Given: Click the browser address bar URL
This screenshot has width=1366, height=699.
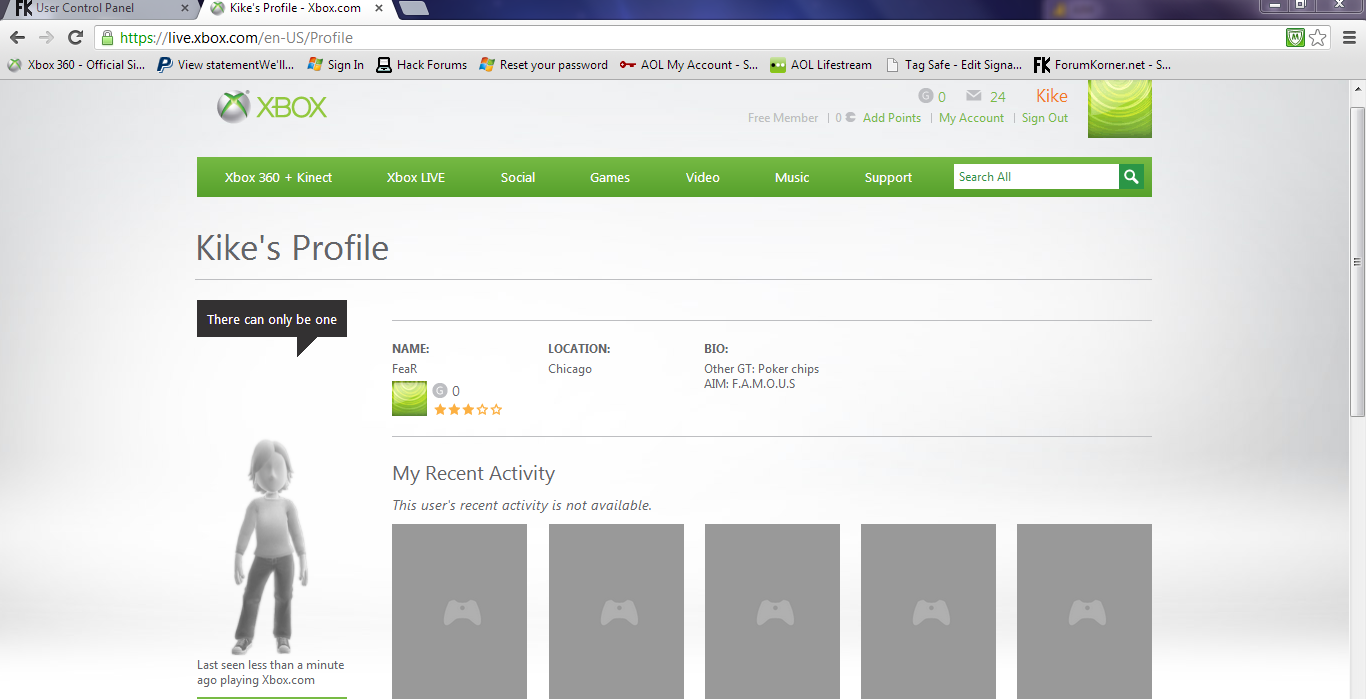Looking at the screenshot, I should pos(236,38).
